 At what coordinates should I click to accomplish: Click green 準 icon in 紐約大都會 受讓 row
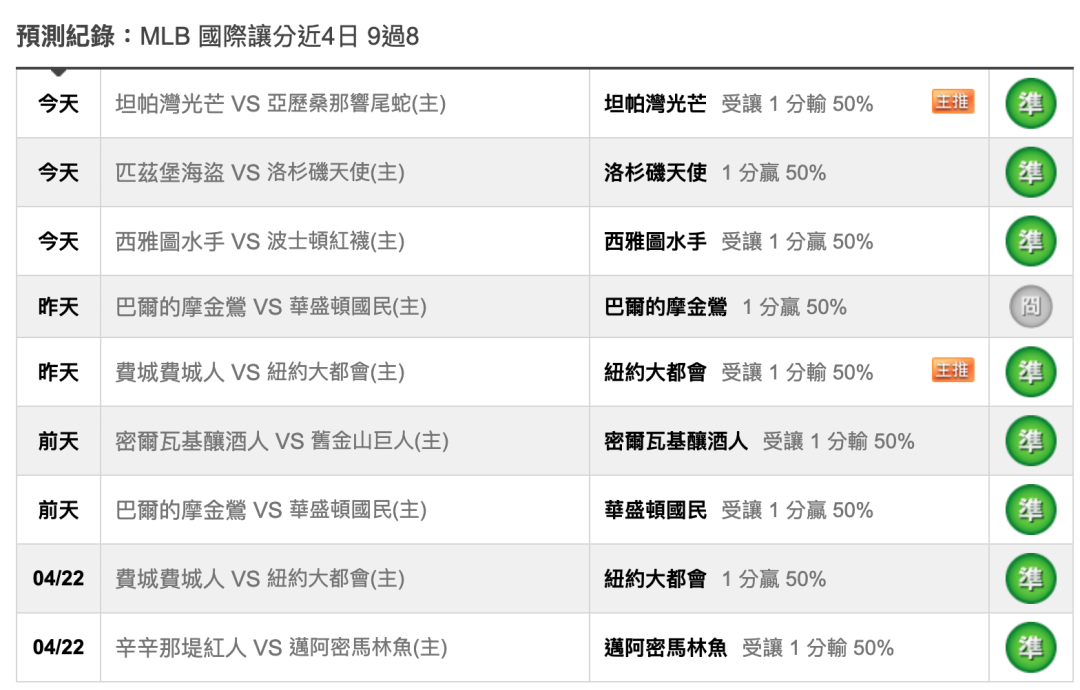pos(1030,372)
